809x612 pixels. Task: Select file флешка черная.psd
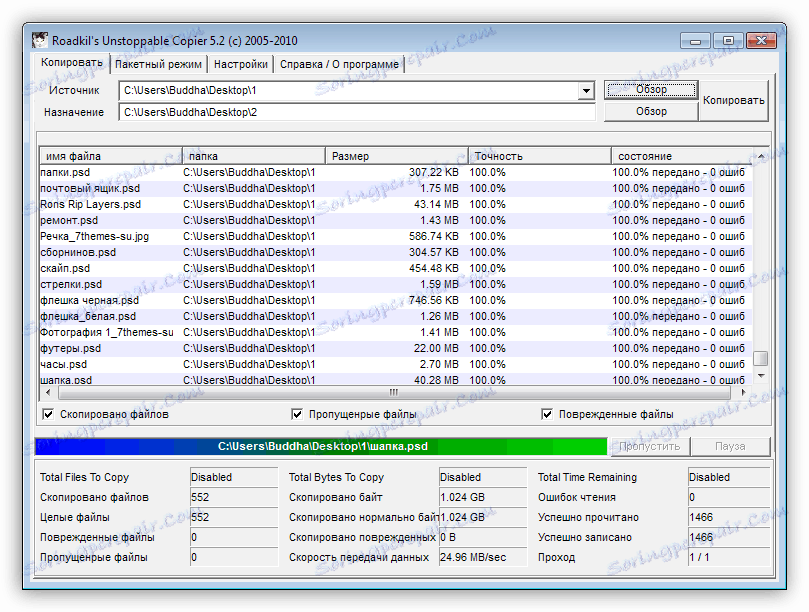pos(89,300)
